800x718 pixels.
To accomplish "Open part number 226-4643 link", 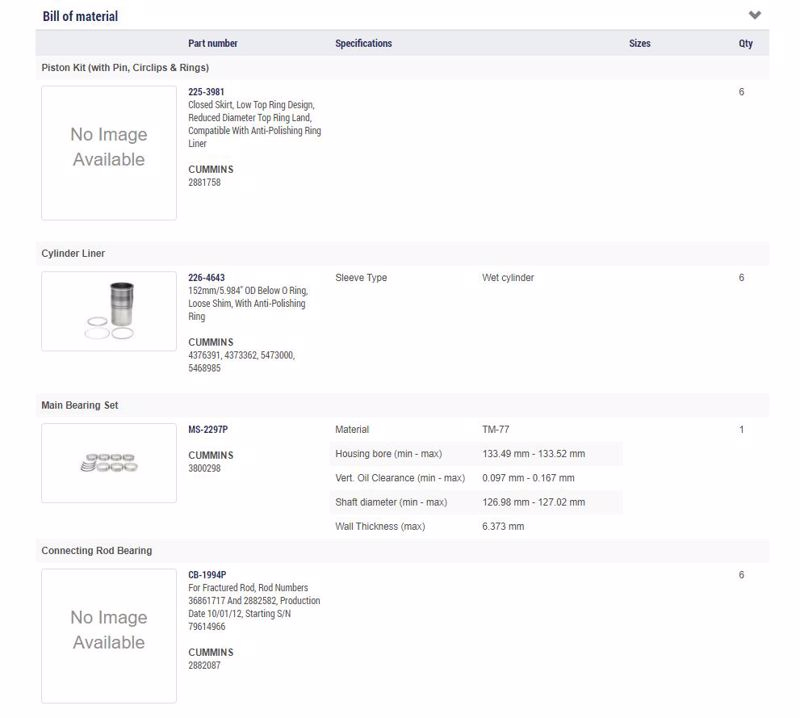I will tap(206, 278).
